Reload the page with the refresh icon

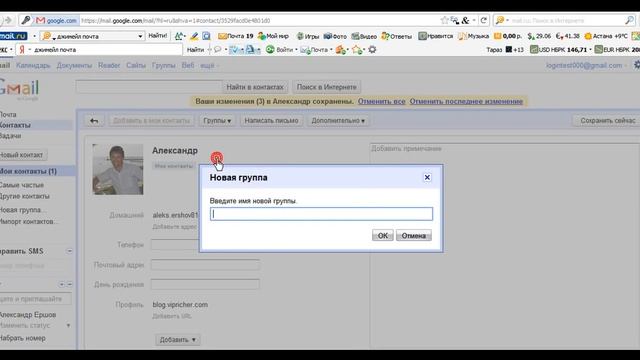(484, 20)
